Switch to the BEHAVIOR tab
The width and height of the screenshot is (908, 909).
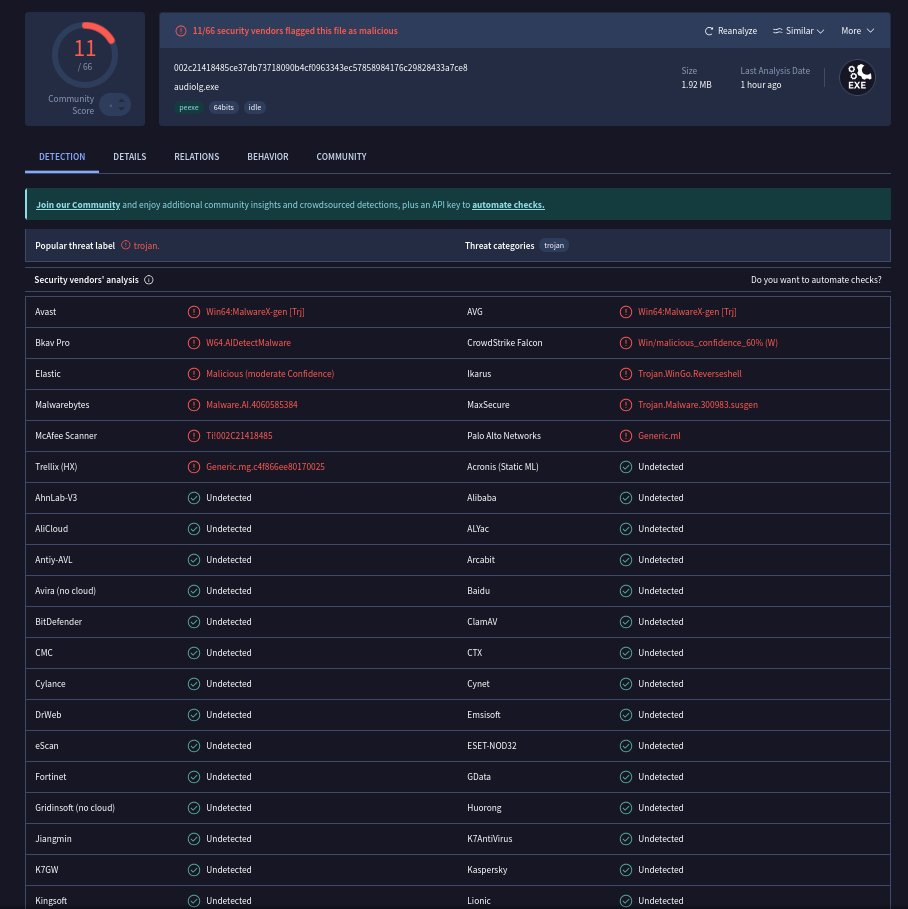coord(268,157)
